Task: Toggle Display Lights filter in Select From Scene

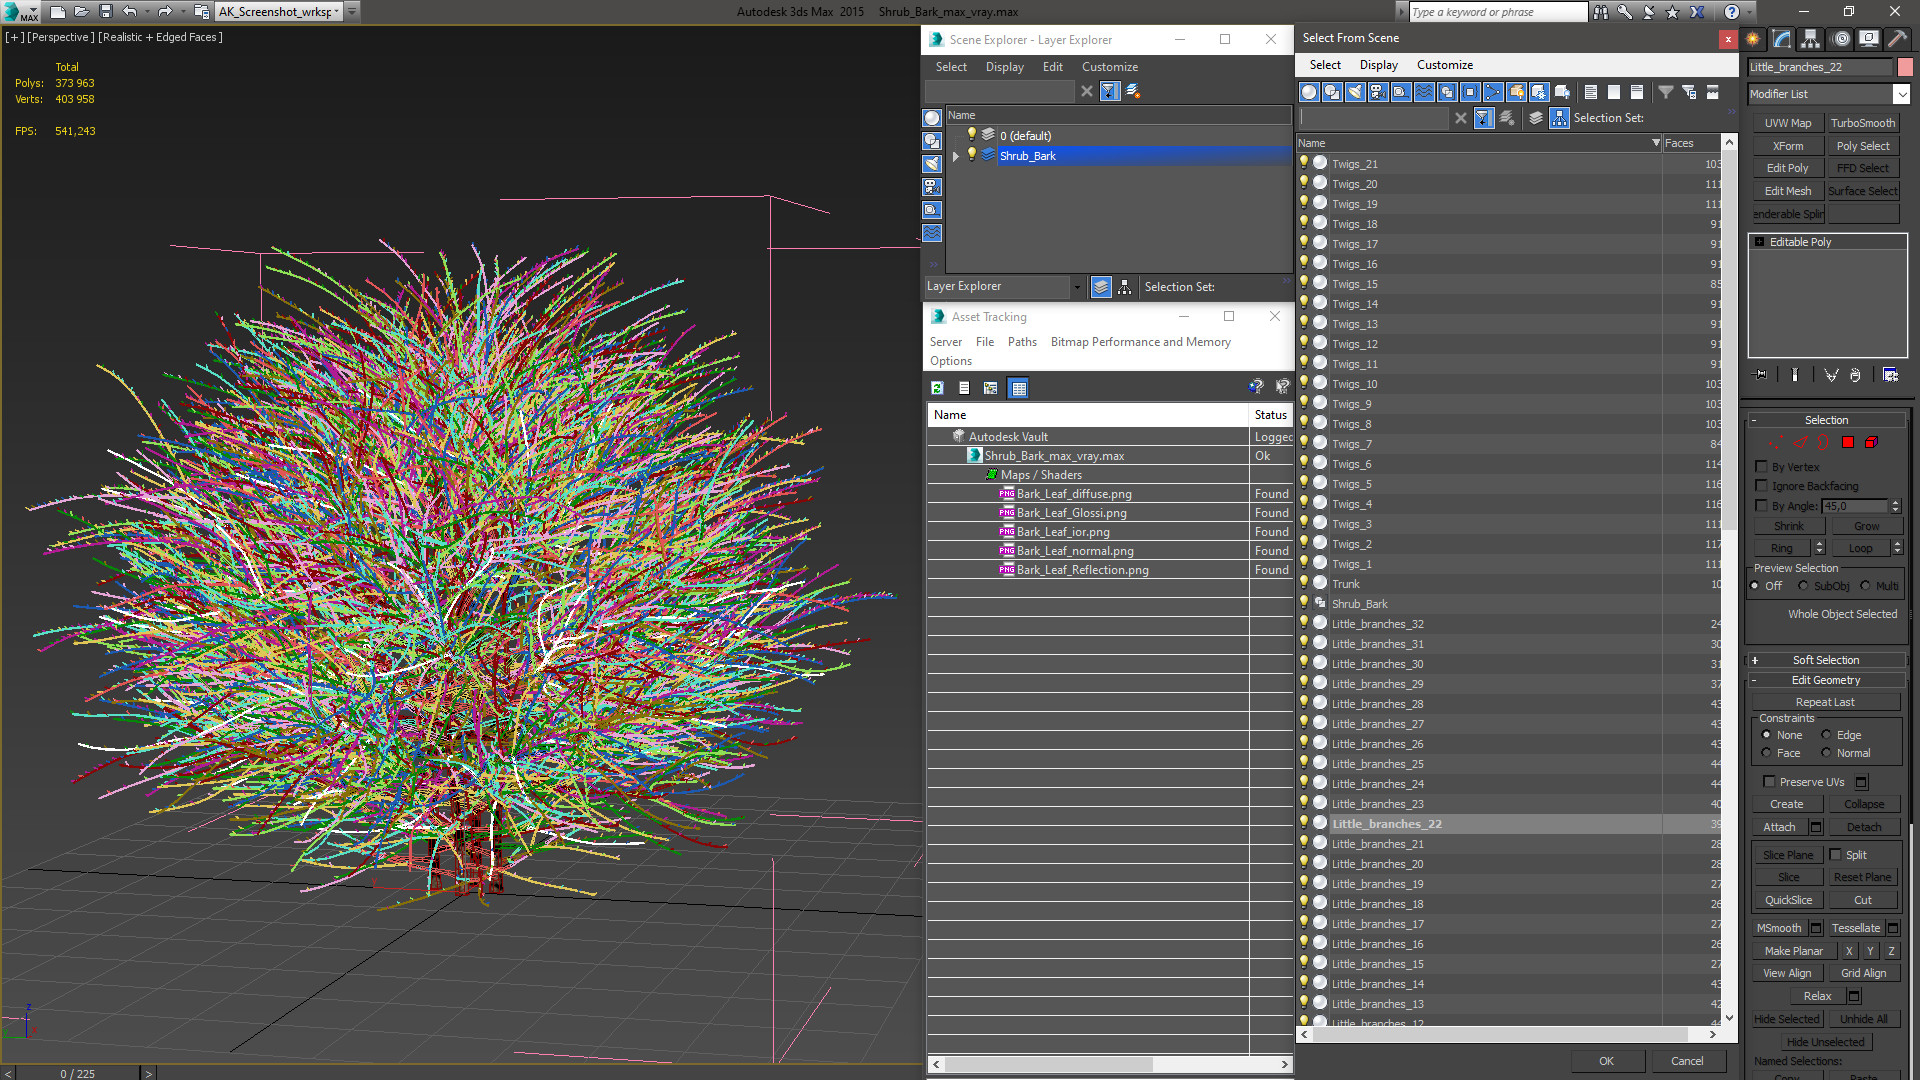Action: tap(1355, 92)
